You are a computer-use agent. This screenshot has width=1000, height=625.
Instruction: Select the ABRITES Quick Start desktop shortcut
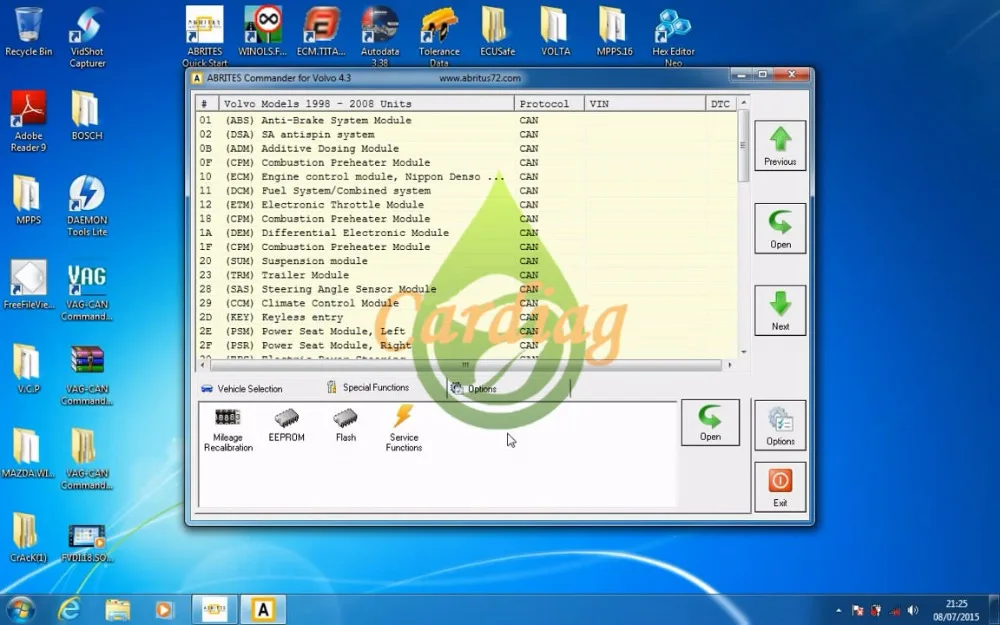(205, 37)
